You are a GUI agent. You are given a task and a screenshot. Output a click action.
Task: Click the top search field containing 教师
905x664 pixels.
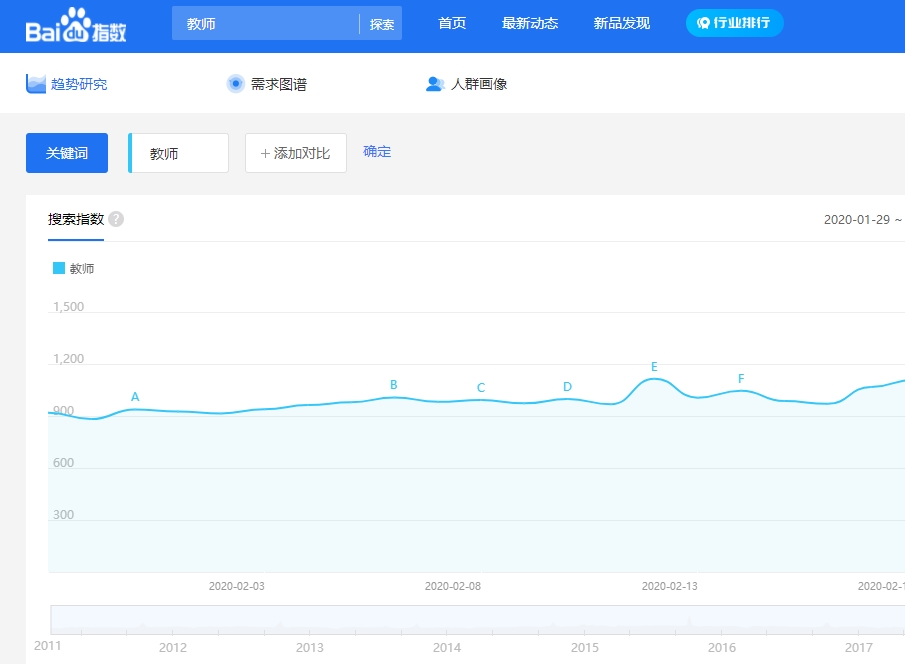click(x=265, y=24)
